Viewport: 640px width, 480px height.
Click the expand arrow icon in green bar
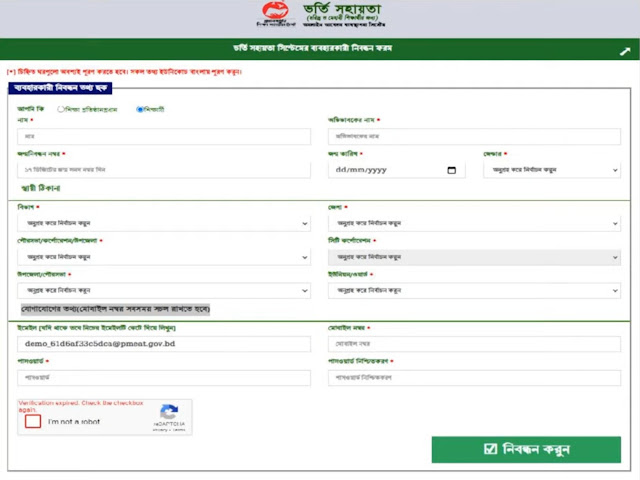pos(625,50)
